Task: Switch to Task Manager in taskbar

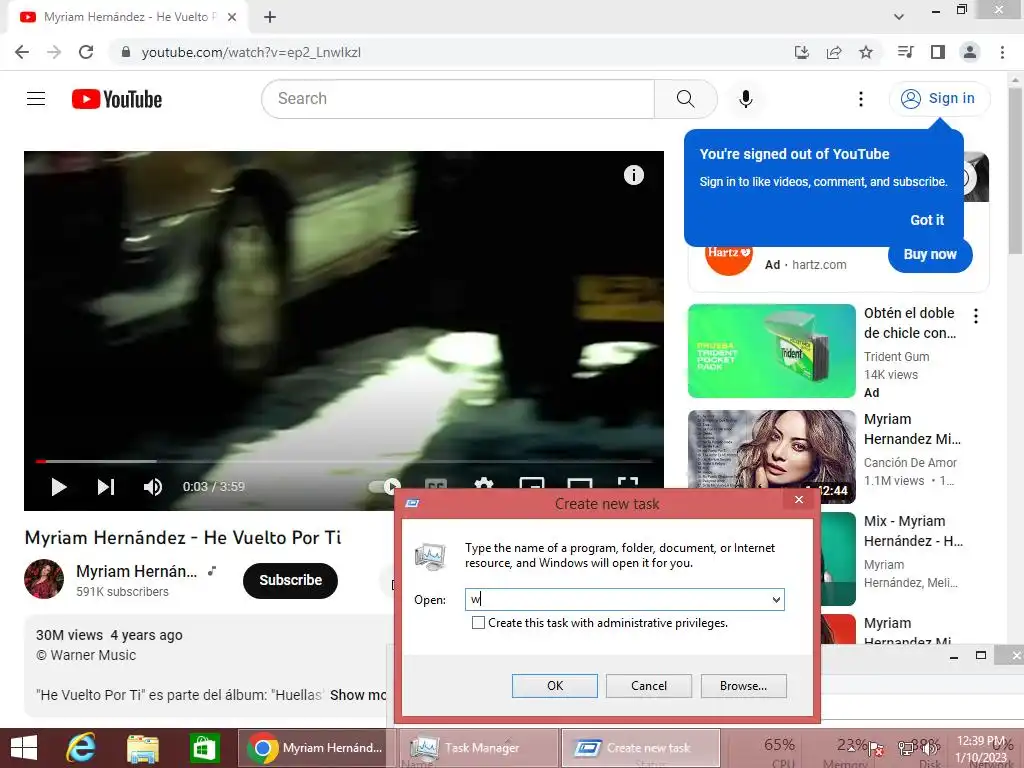Action: tap(479, 748)
